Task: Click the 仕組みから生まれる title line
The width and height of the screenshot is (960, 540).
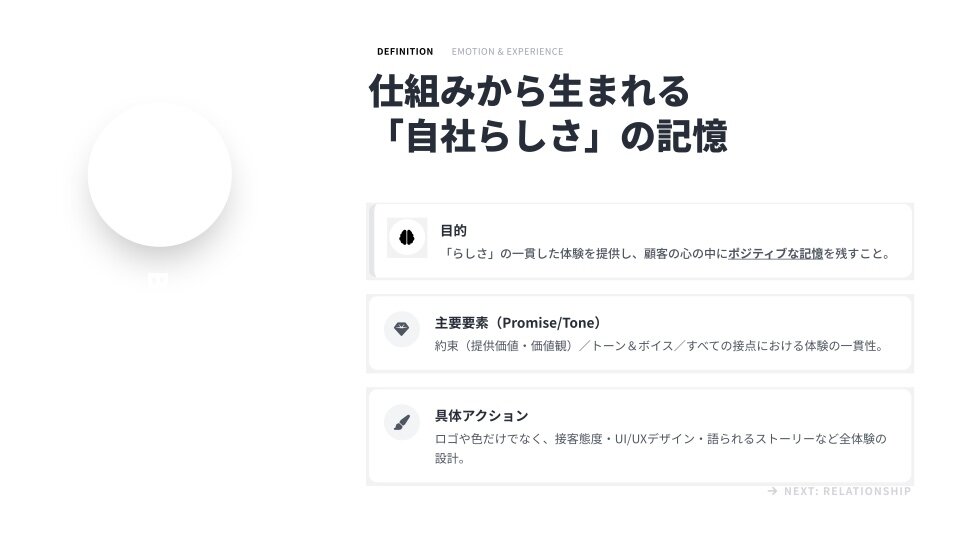Action: (529, 92)
